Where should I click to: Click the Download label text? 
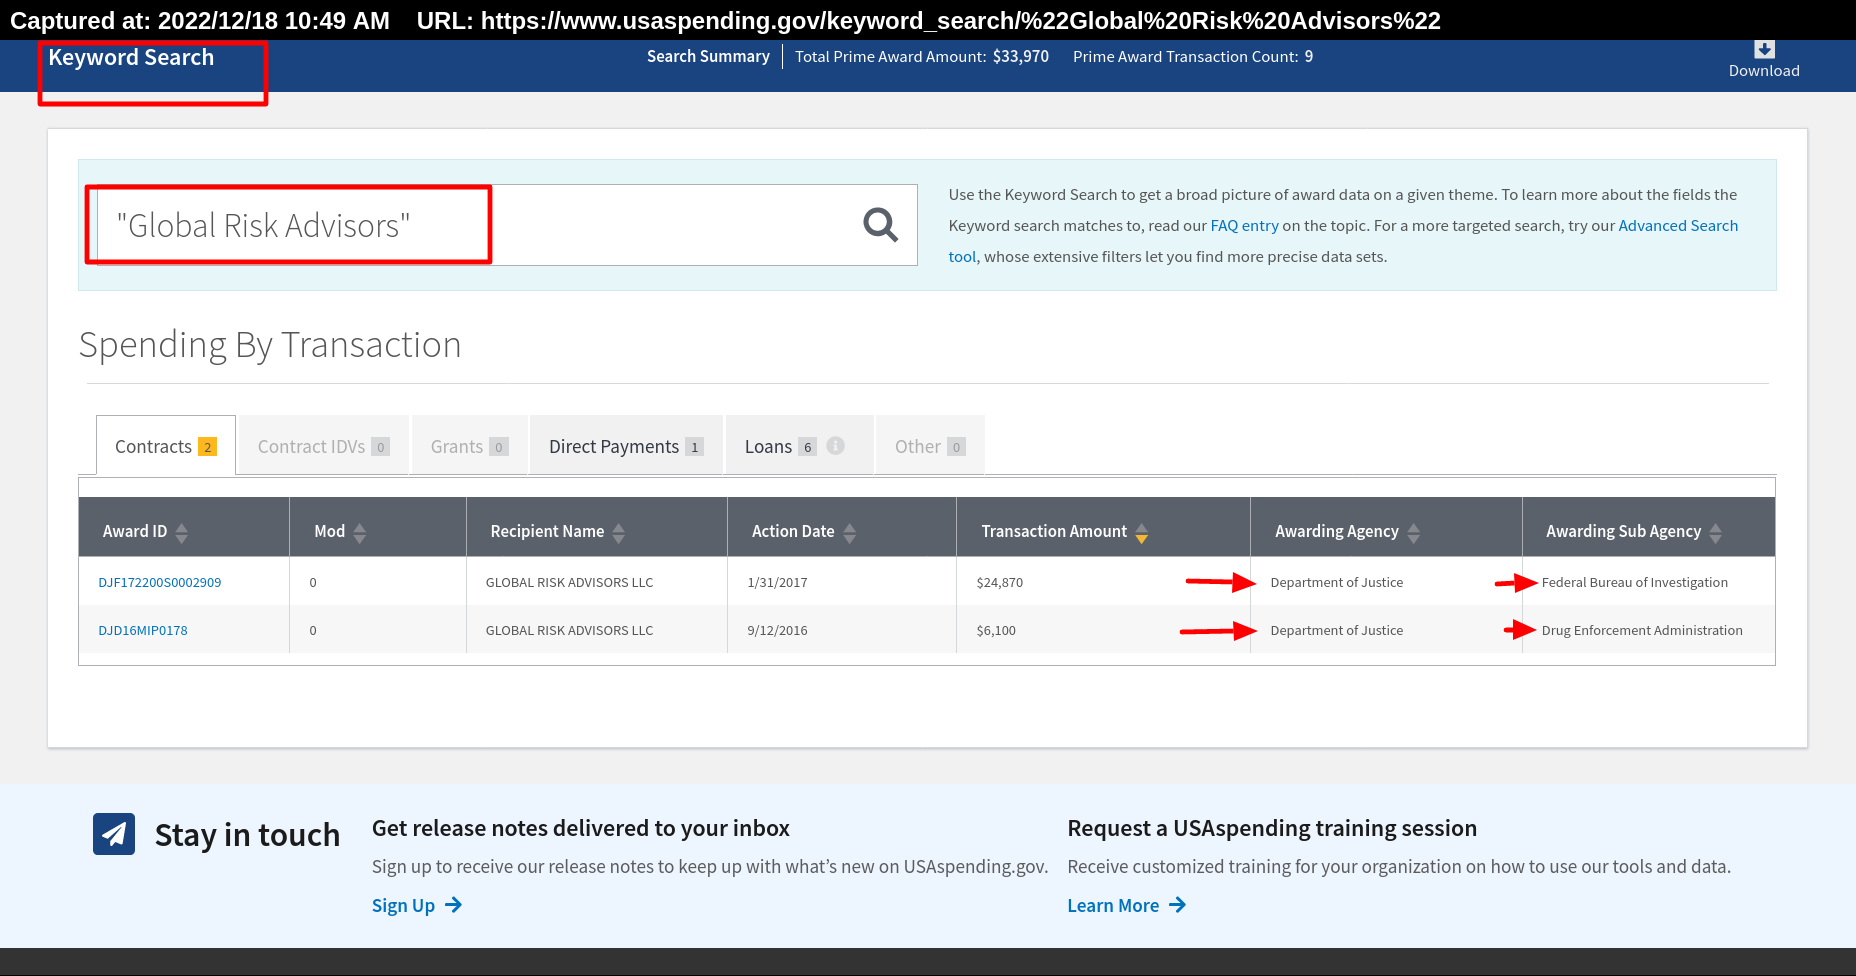pos(1764,71)
